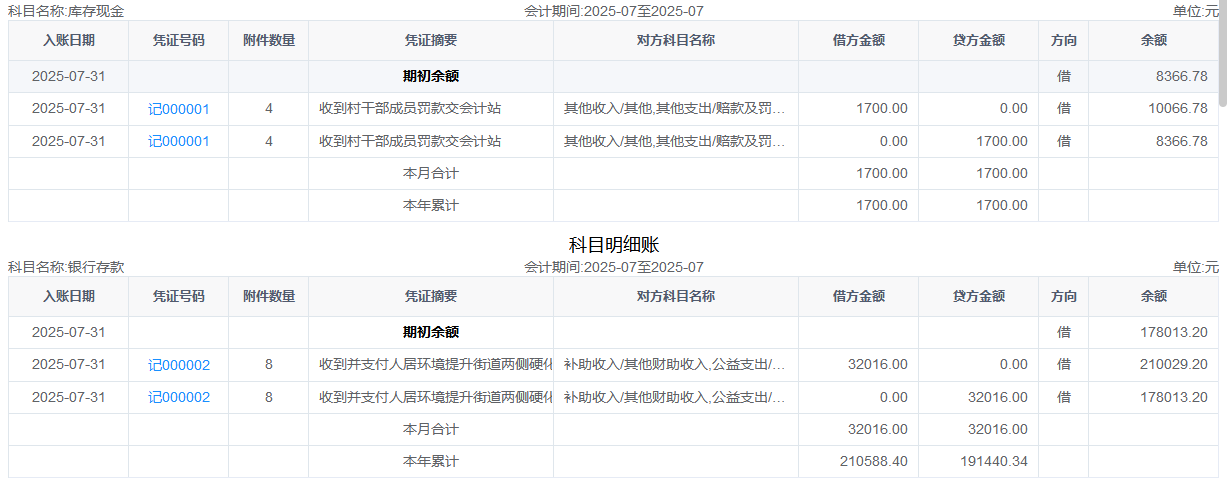This screenshot has height=489, width=1228.
Task: Click the 科目明细账 title above the 银行存款 table
Action: (x=613, y=245)
